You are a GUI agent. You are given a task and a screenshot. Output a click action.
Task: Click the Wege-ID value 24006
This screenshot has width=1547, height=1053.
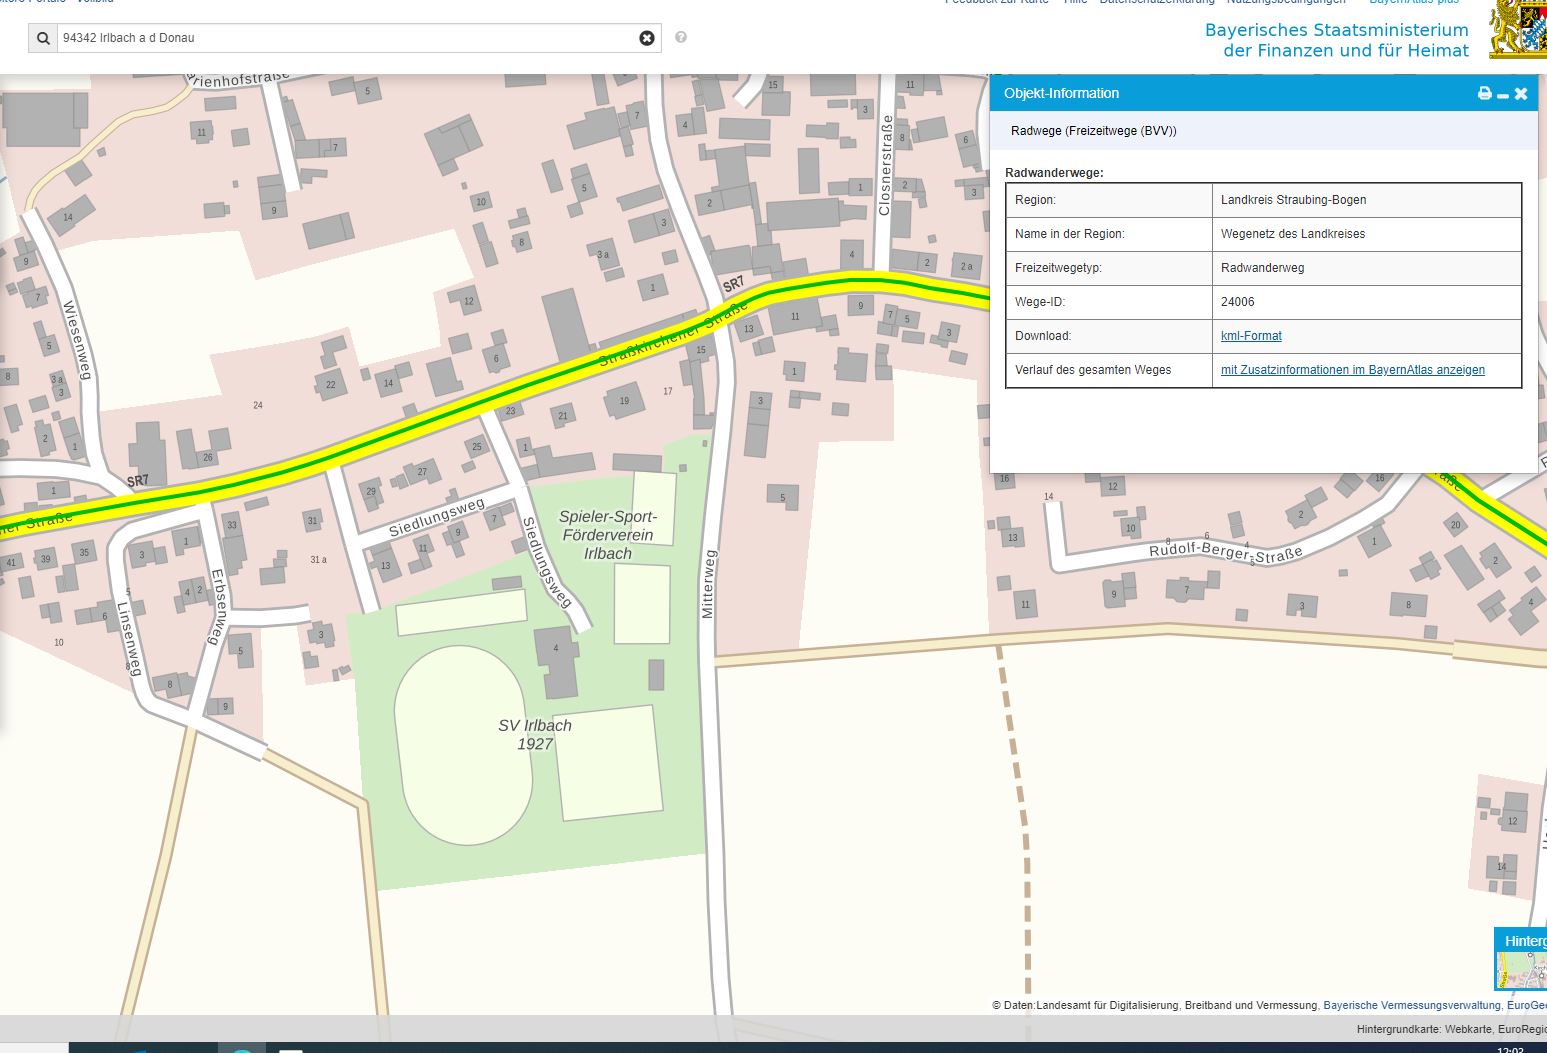(x=1237, y=302)
